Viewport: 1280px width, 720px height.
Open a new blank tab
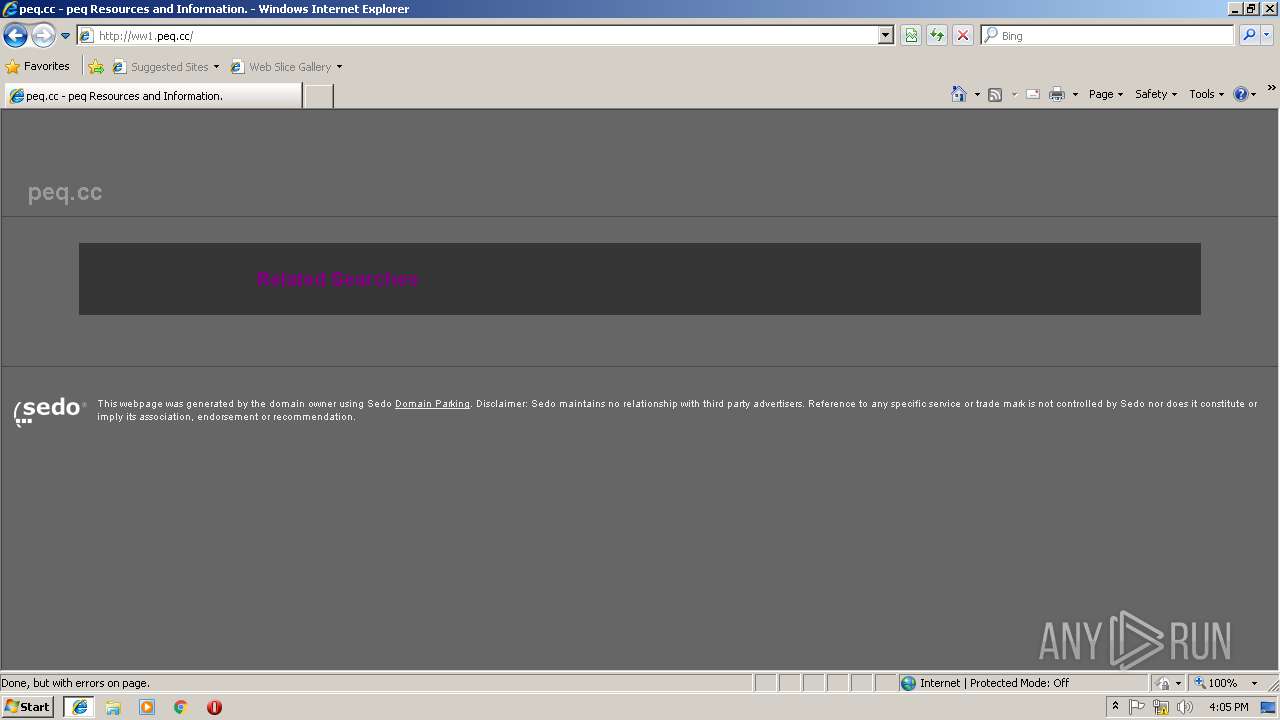pos(318,96)
